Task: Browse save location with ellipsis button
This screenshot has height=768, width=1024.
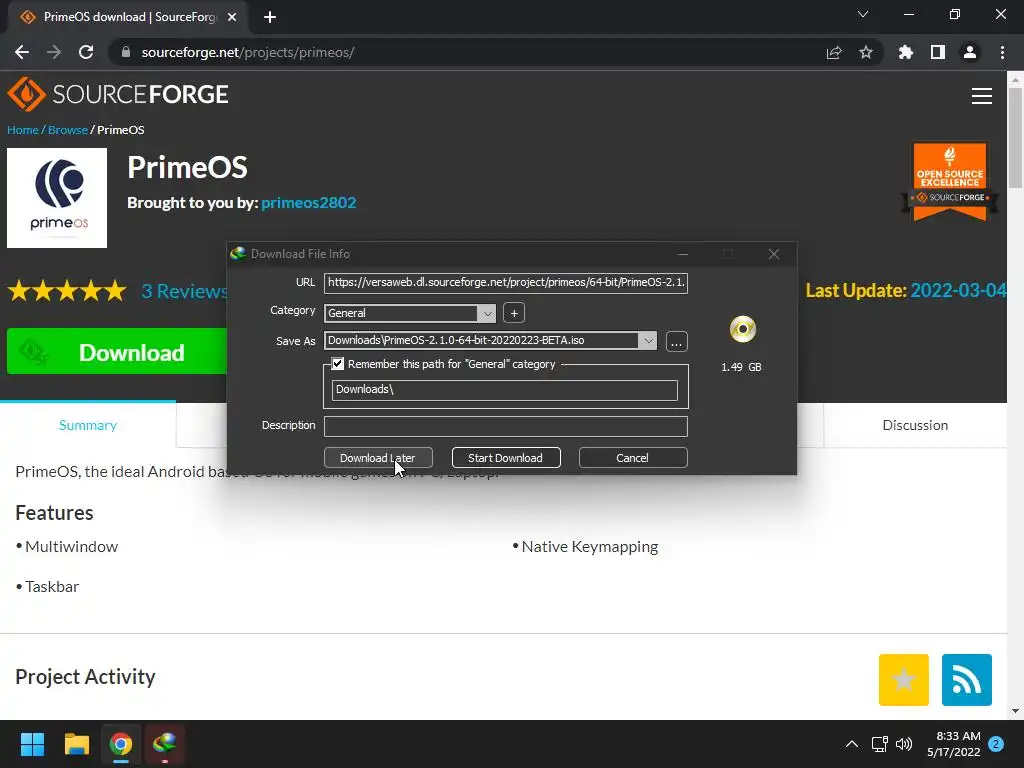Action: point(677,342)
